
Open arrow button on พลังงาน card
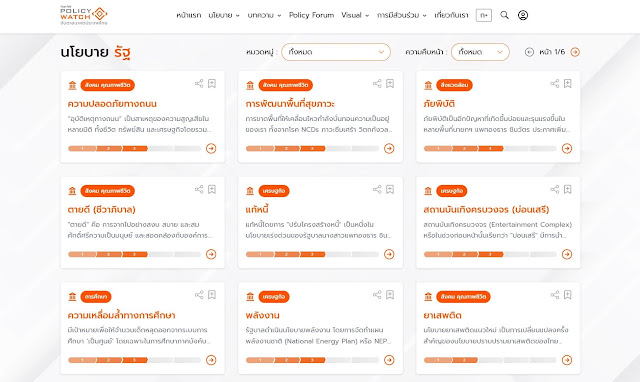pos(389,360)
